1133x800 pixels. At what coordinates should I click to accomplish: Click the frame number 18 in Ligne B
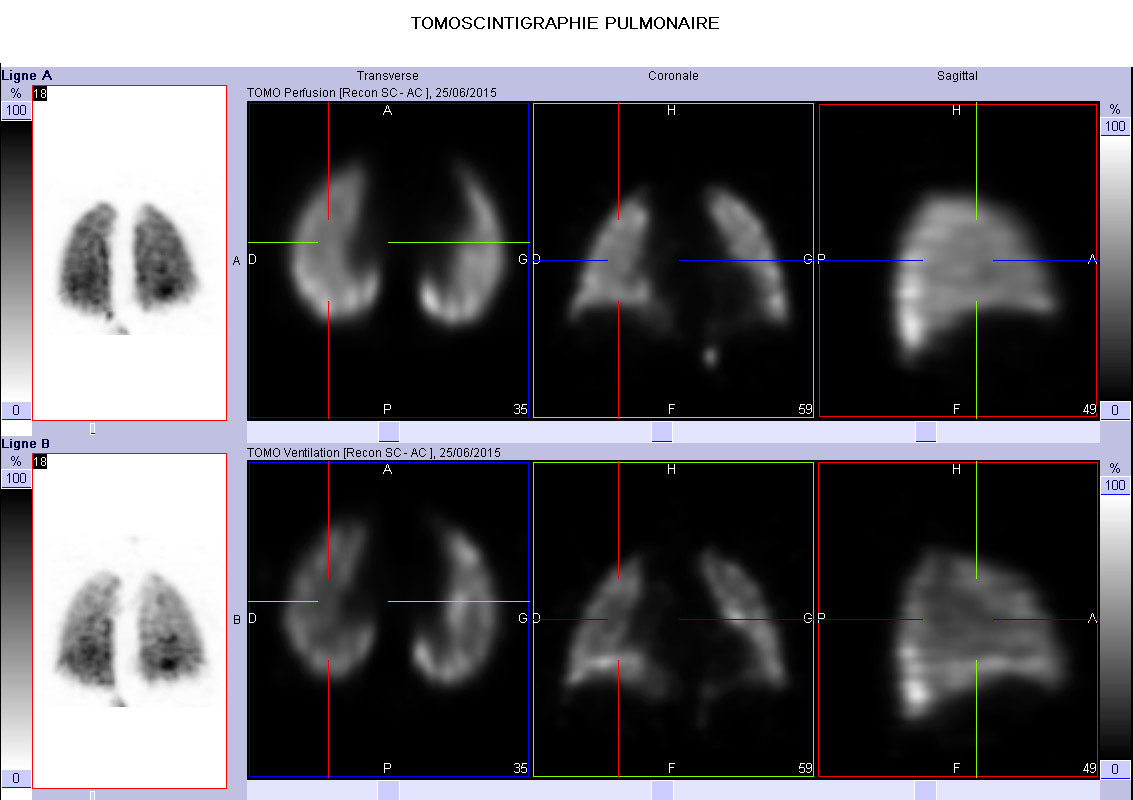pos(40,461)
